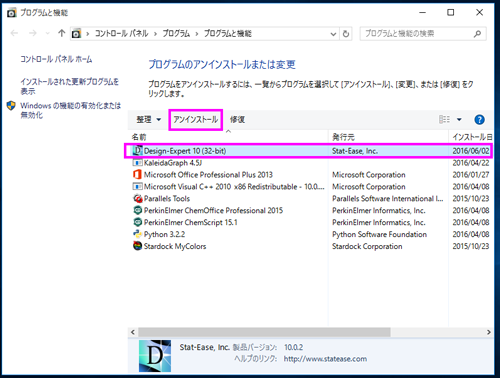Image resolution: width=500 pixels, height=378 pixels.
Task: Expand the chevron after コントロール パネル
Action: pos(155,34)
